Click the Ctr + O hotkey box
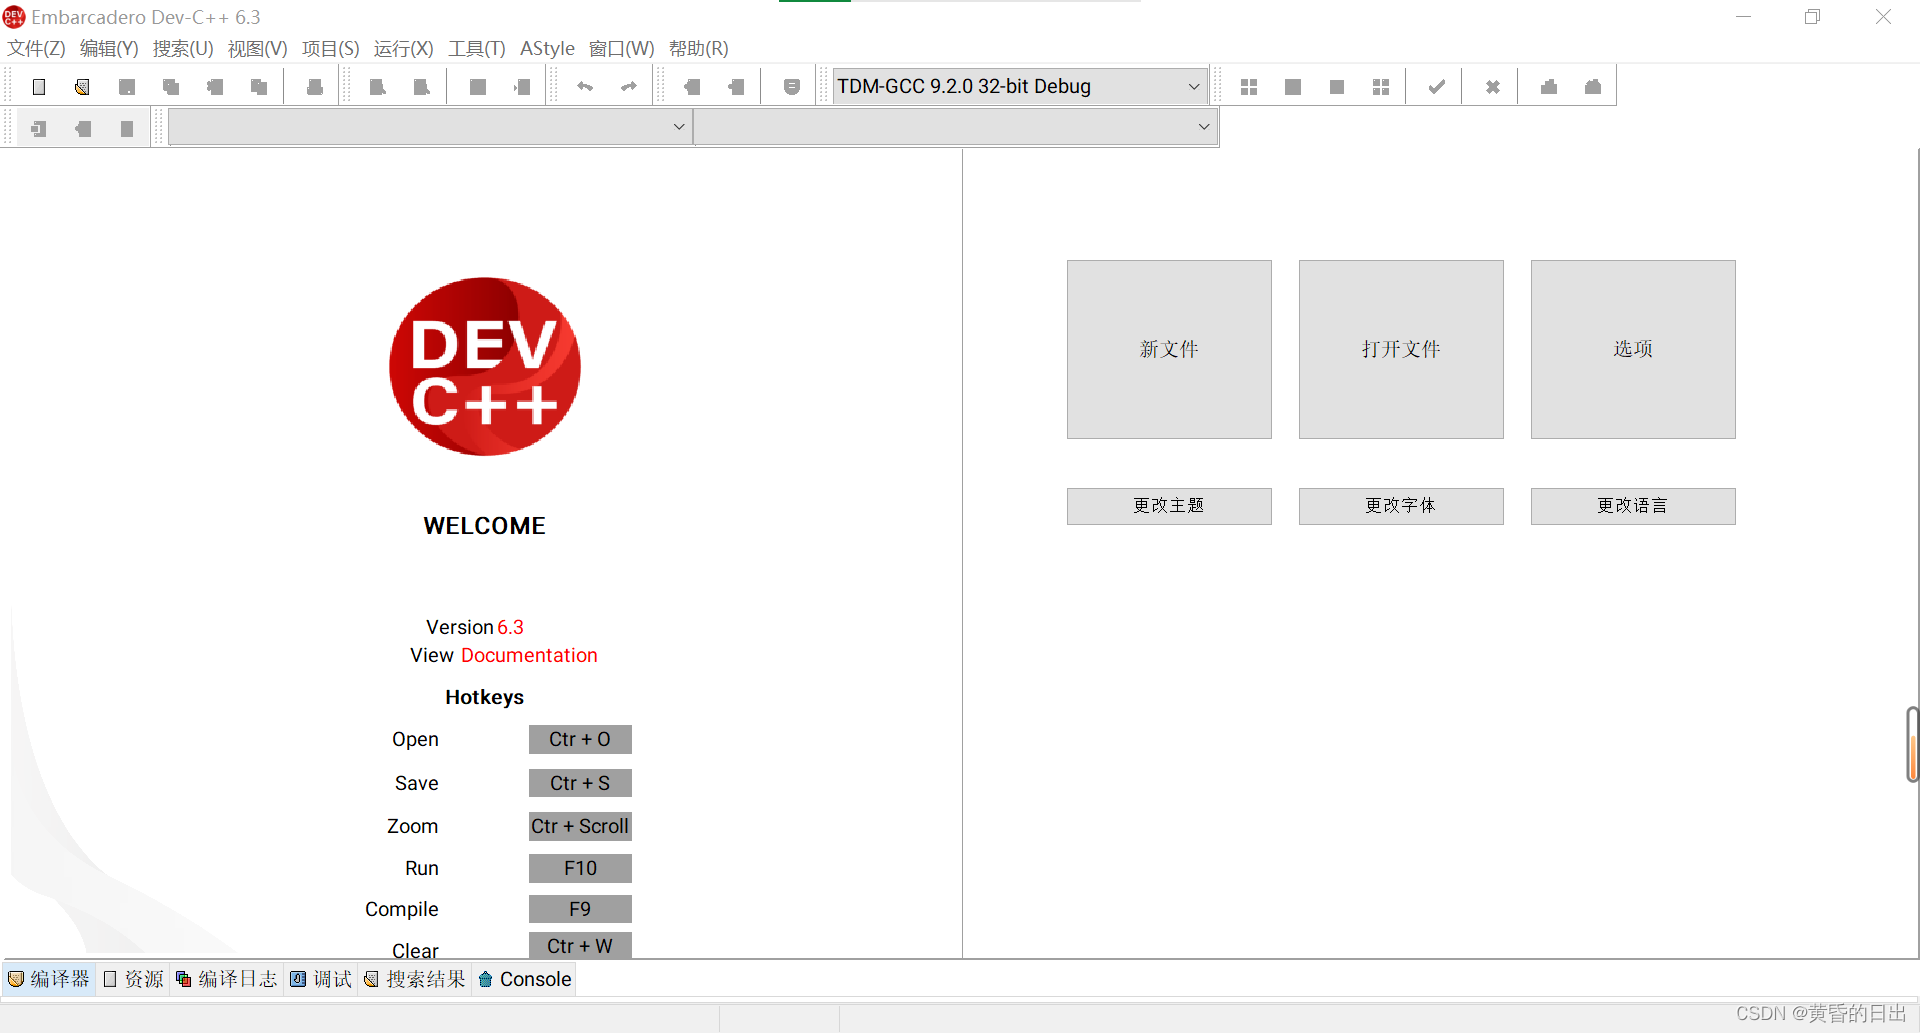Image resolution: width=1920 pixels, height=1033 pixels. [580, 739]
